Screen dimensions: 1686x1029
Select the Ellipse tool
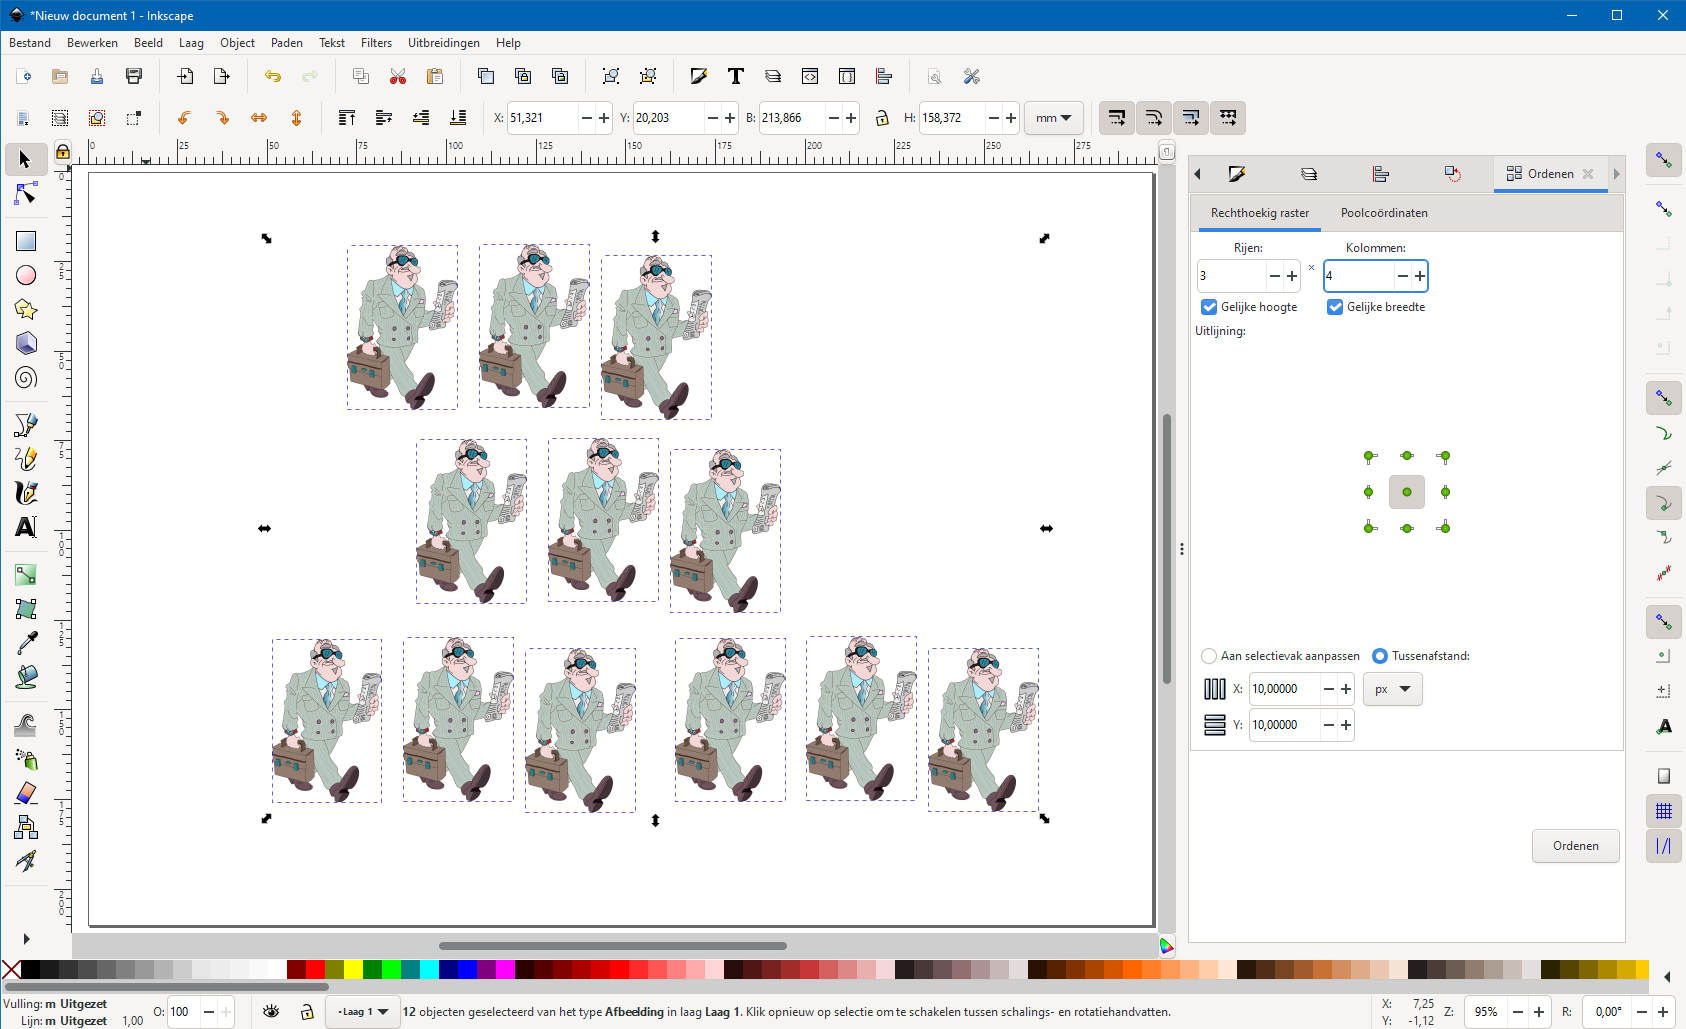pyautogui.click(x=26, y=275)
